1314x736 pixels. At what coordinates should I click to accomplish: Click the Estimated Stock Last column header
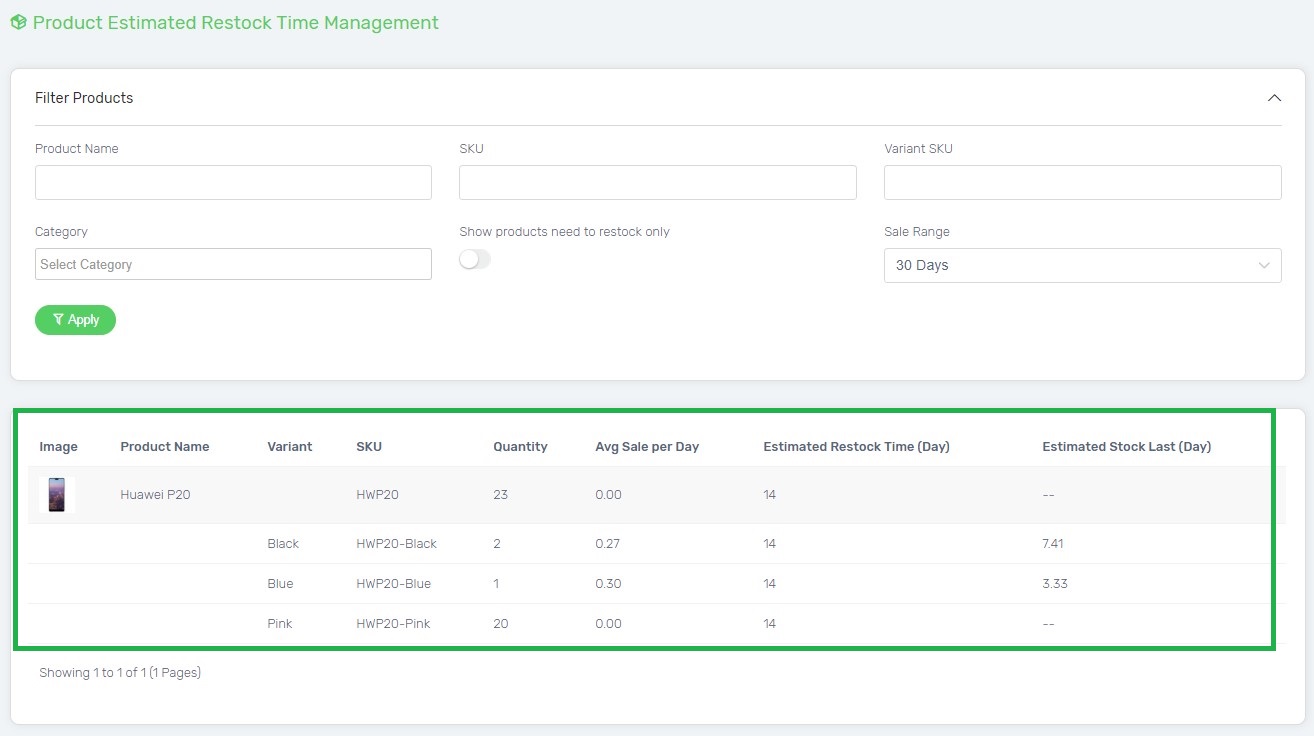(x=1126, y=447)
